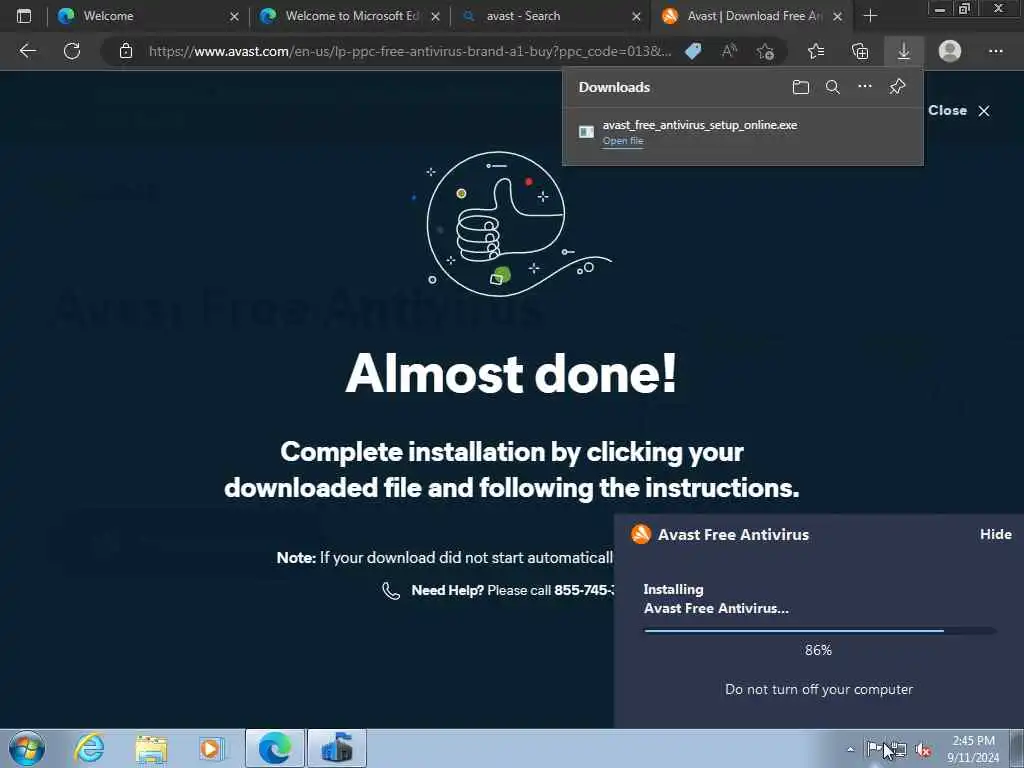Image resolution: width=1024 pixels, height=768 pixels.
Task: Click the Almost done! heading
Action: [511, 373]
